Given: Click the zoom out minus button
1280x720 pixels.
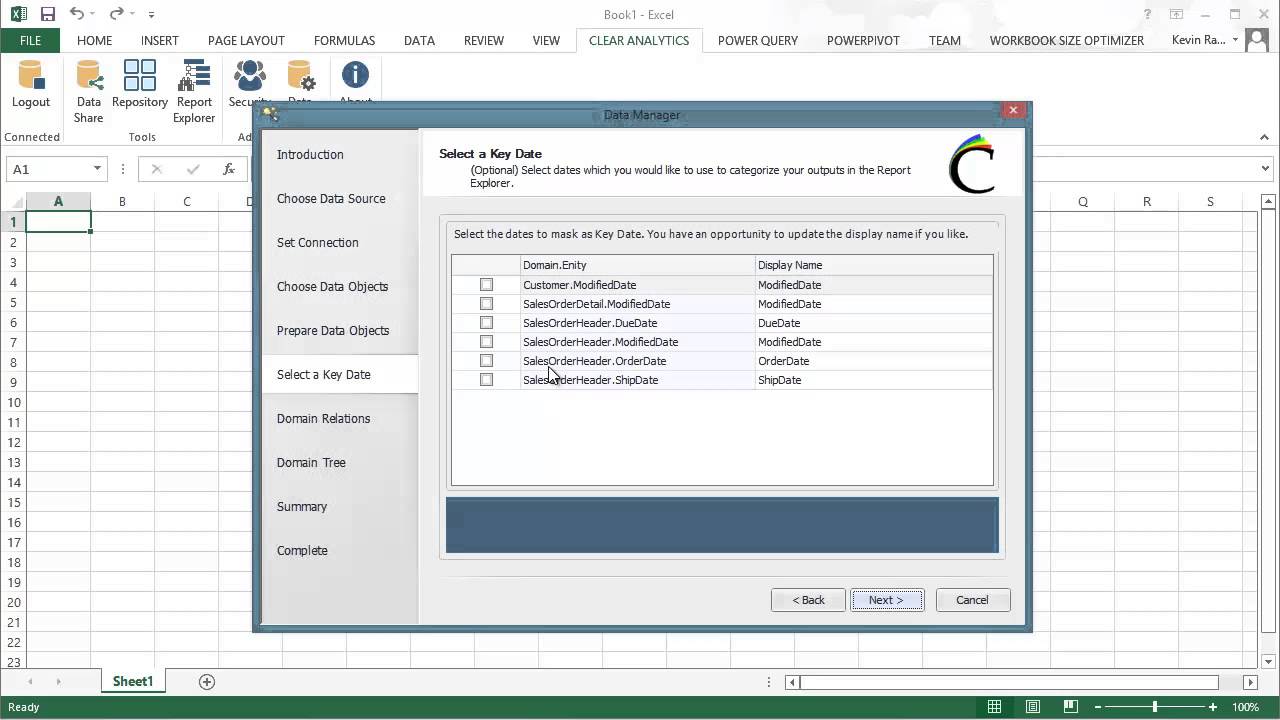Looking at the screenshot, I should pyautogui.click(x=1099, y=707).
